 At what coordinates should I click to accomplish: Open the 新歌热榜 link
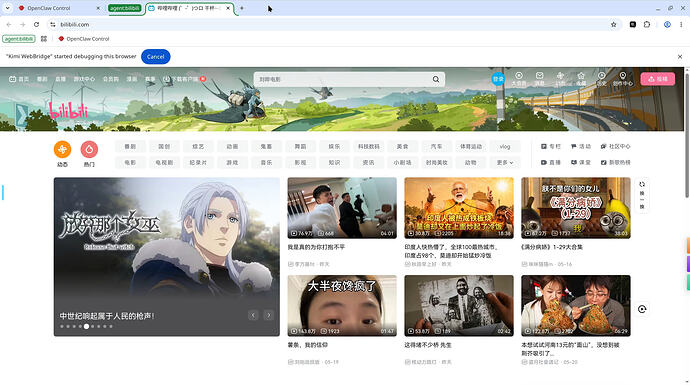click(x=615, y=162)
